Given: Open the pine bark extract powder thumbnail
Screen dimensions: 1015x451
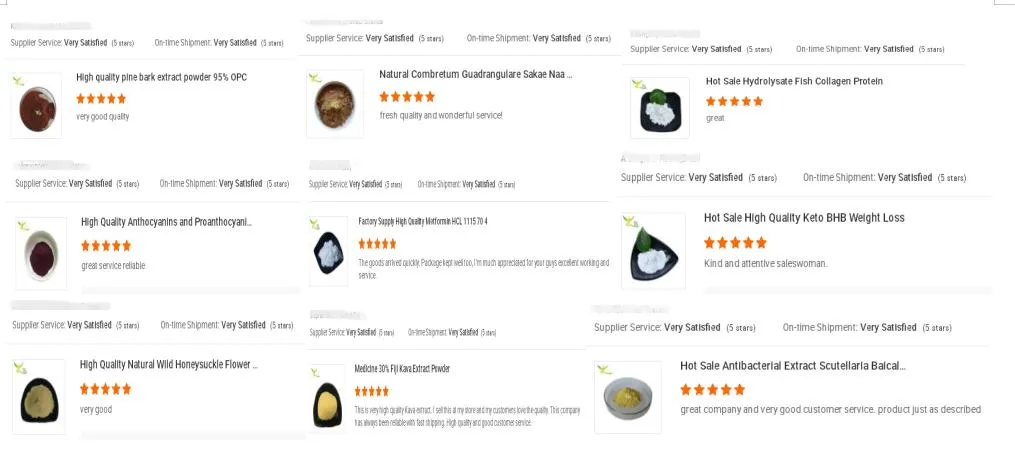Looking at the screenshot, I should tap(36, 106).
